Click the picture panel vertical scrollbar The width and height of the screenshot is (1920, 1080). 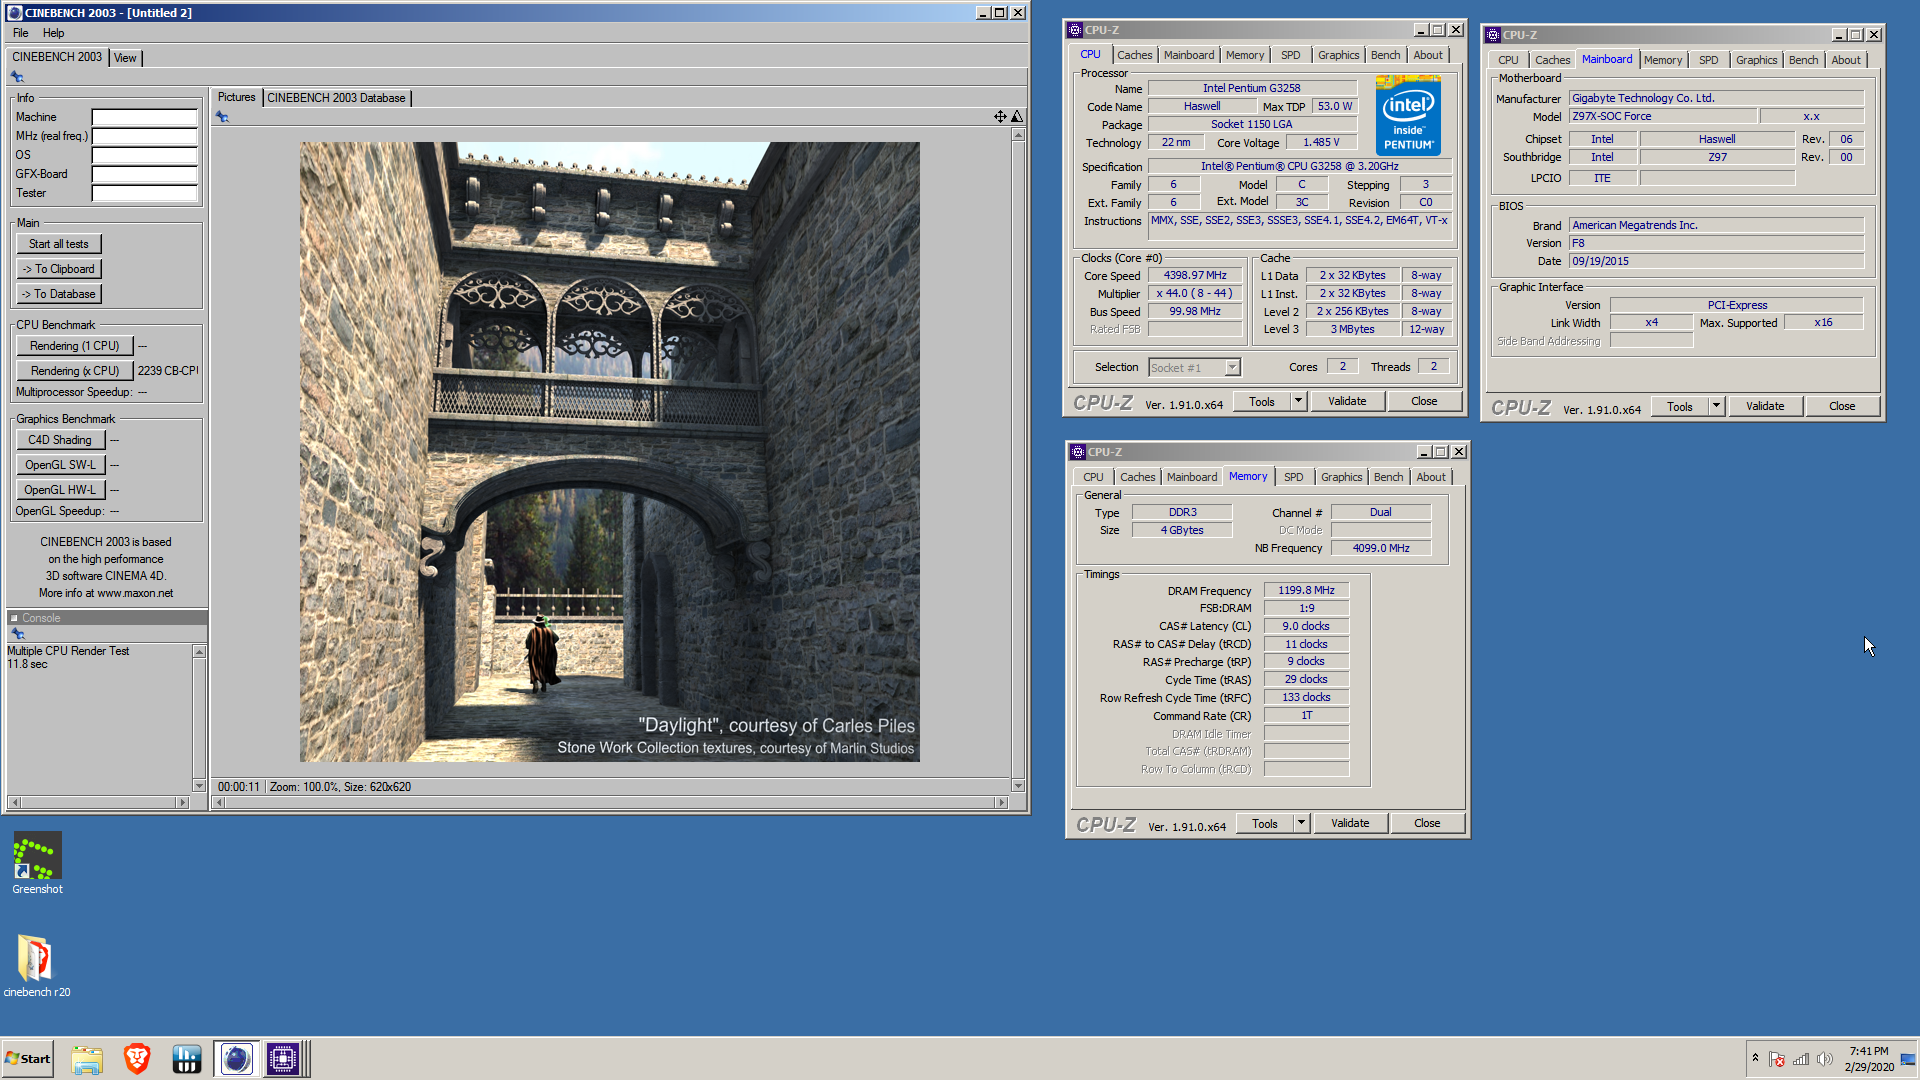pos(1018,460)
